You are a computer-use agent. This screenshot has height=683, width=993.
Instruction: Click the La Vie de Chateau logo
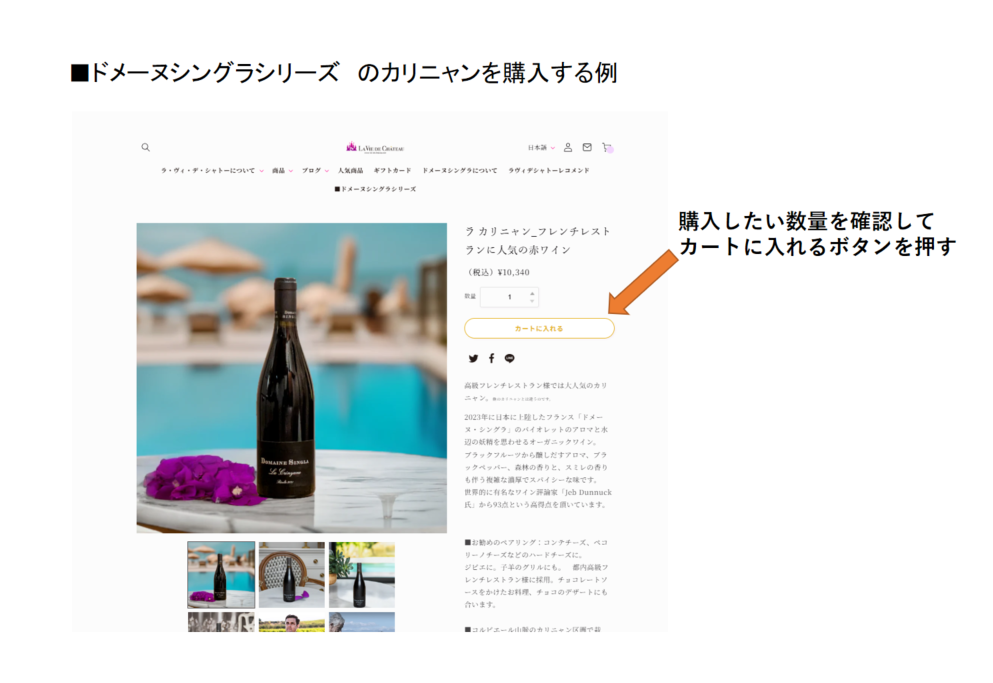pyautogui.click(x=375, y=148)
